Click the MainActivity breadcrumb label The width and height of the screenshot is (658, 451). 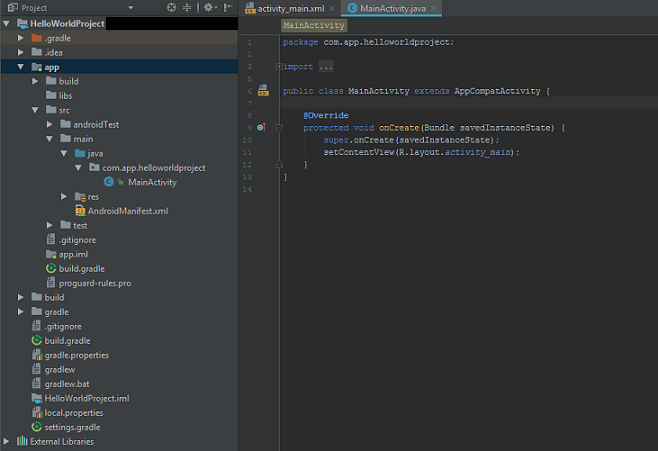[314, 25]
